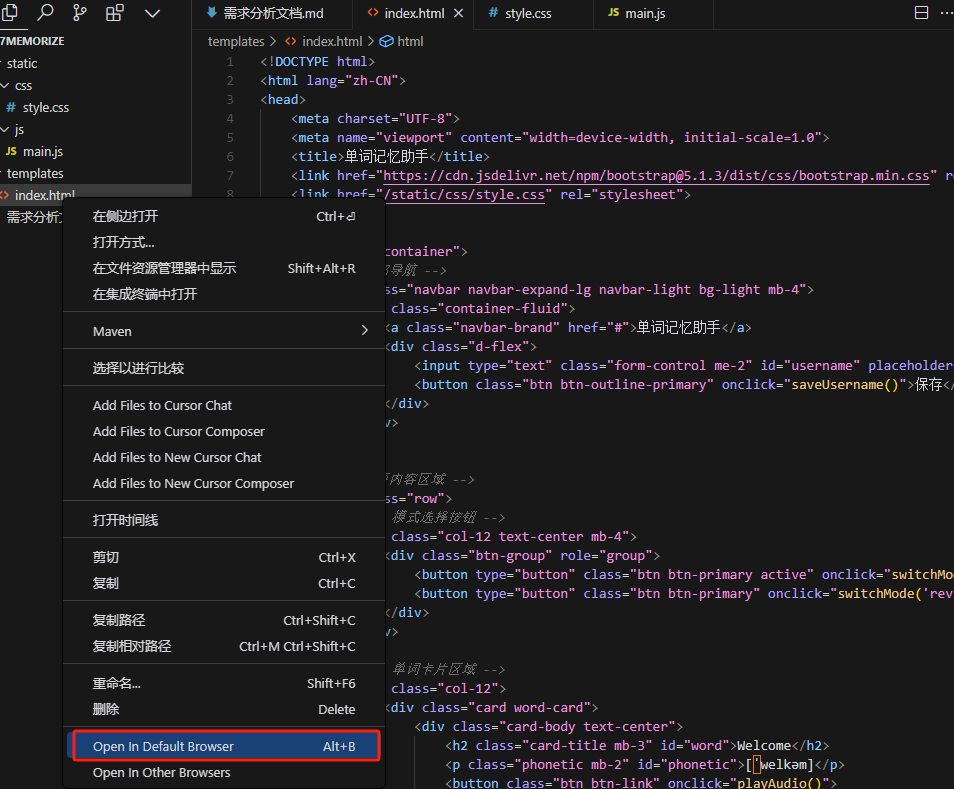
Task: Close the index.html editor tab
Action: click(x=459, y=13)
